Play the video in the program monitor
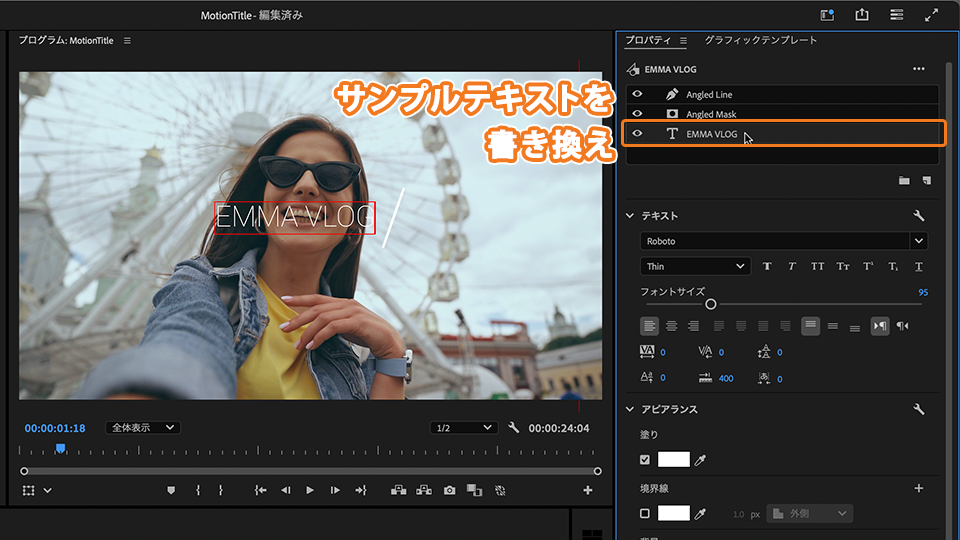The image size is (960, 540). coord(310,490)
